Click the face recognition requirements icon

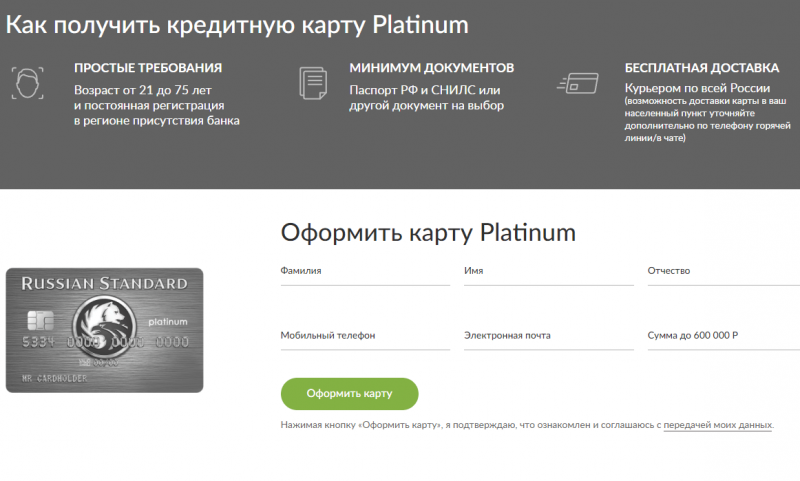pos(28,83)
